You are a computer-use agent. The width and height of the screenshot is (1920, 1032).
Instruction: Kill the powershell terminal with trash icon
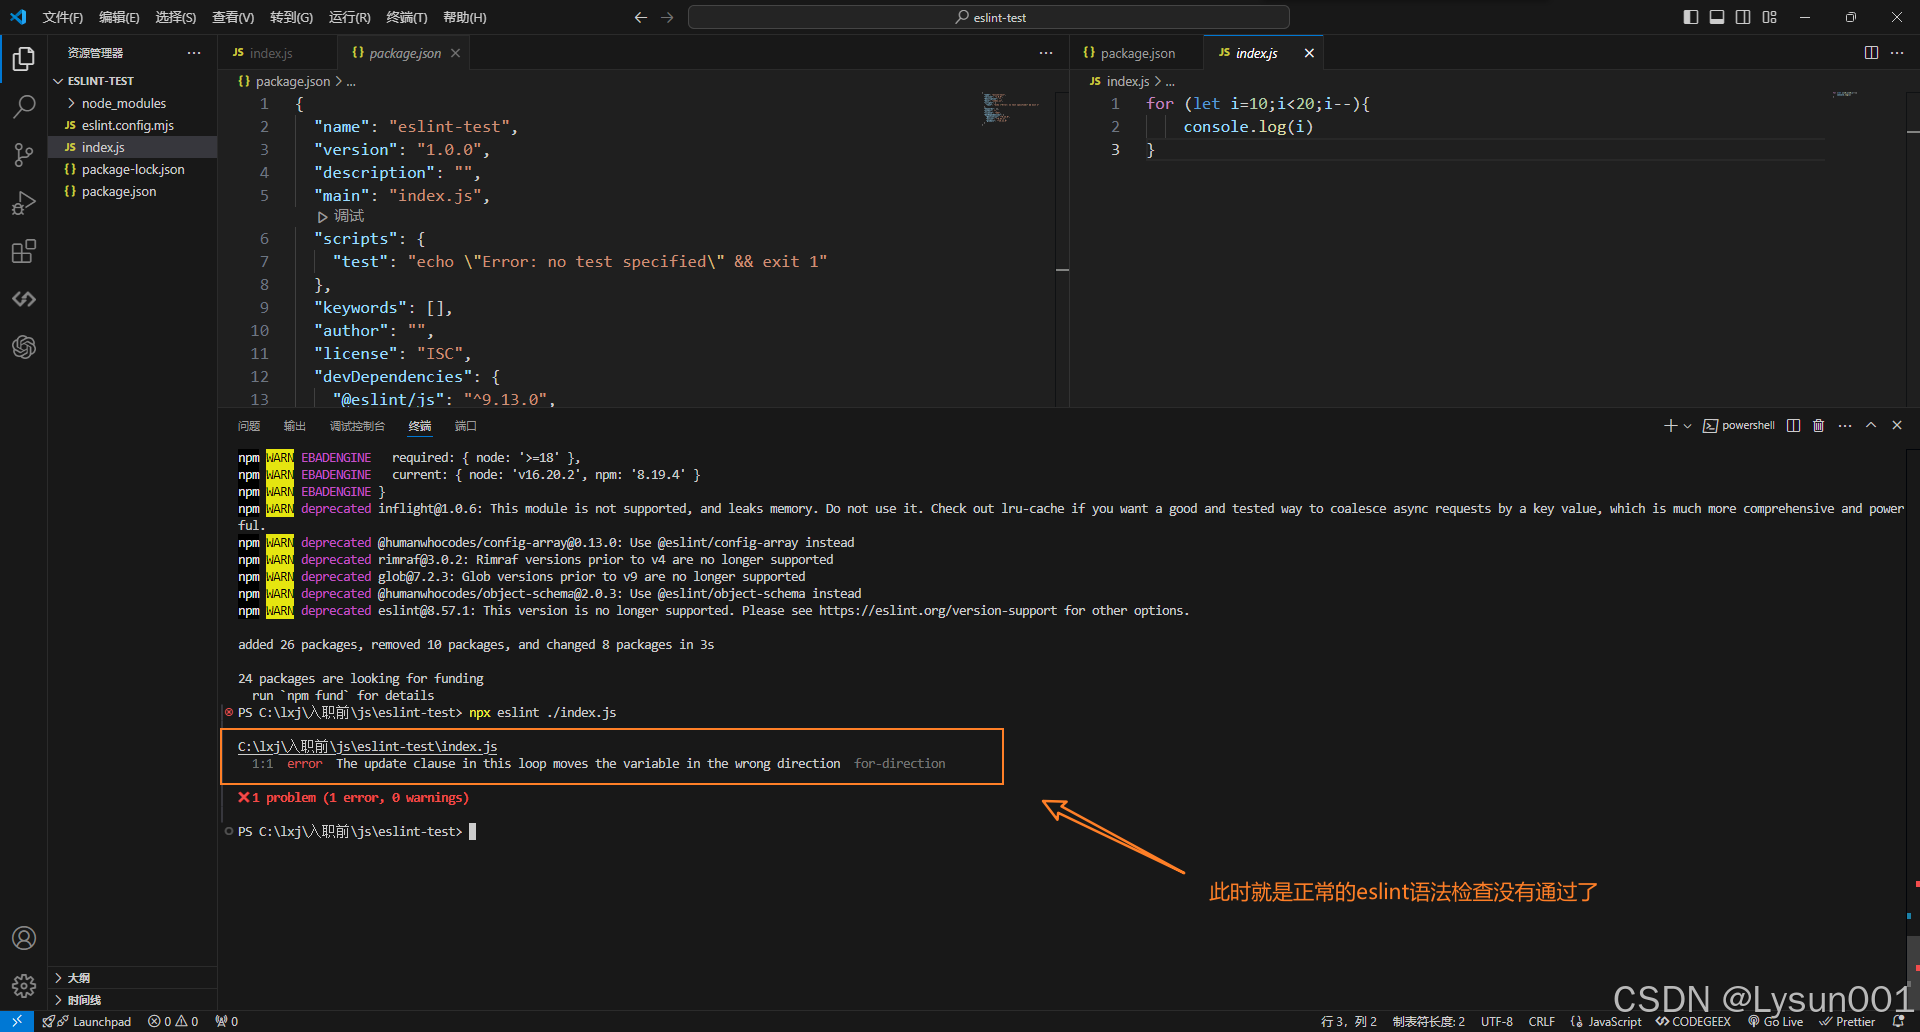pos(1818,425)
